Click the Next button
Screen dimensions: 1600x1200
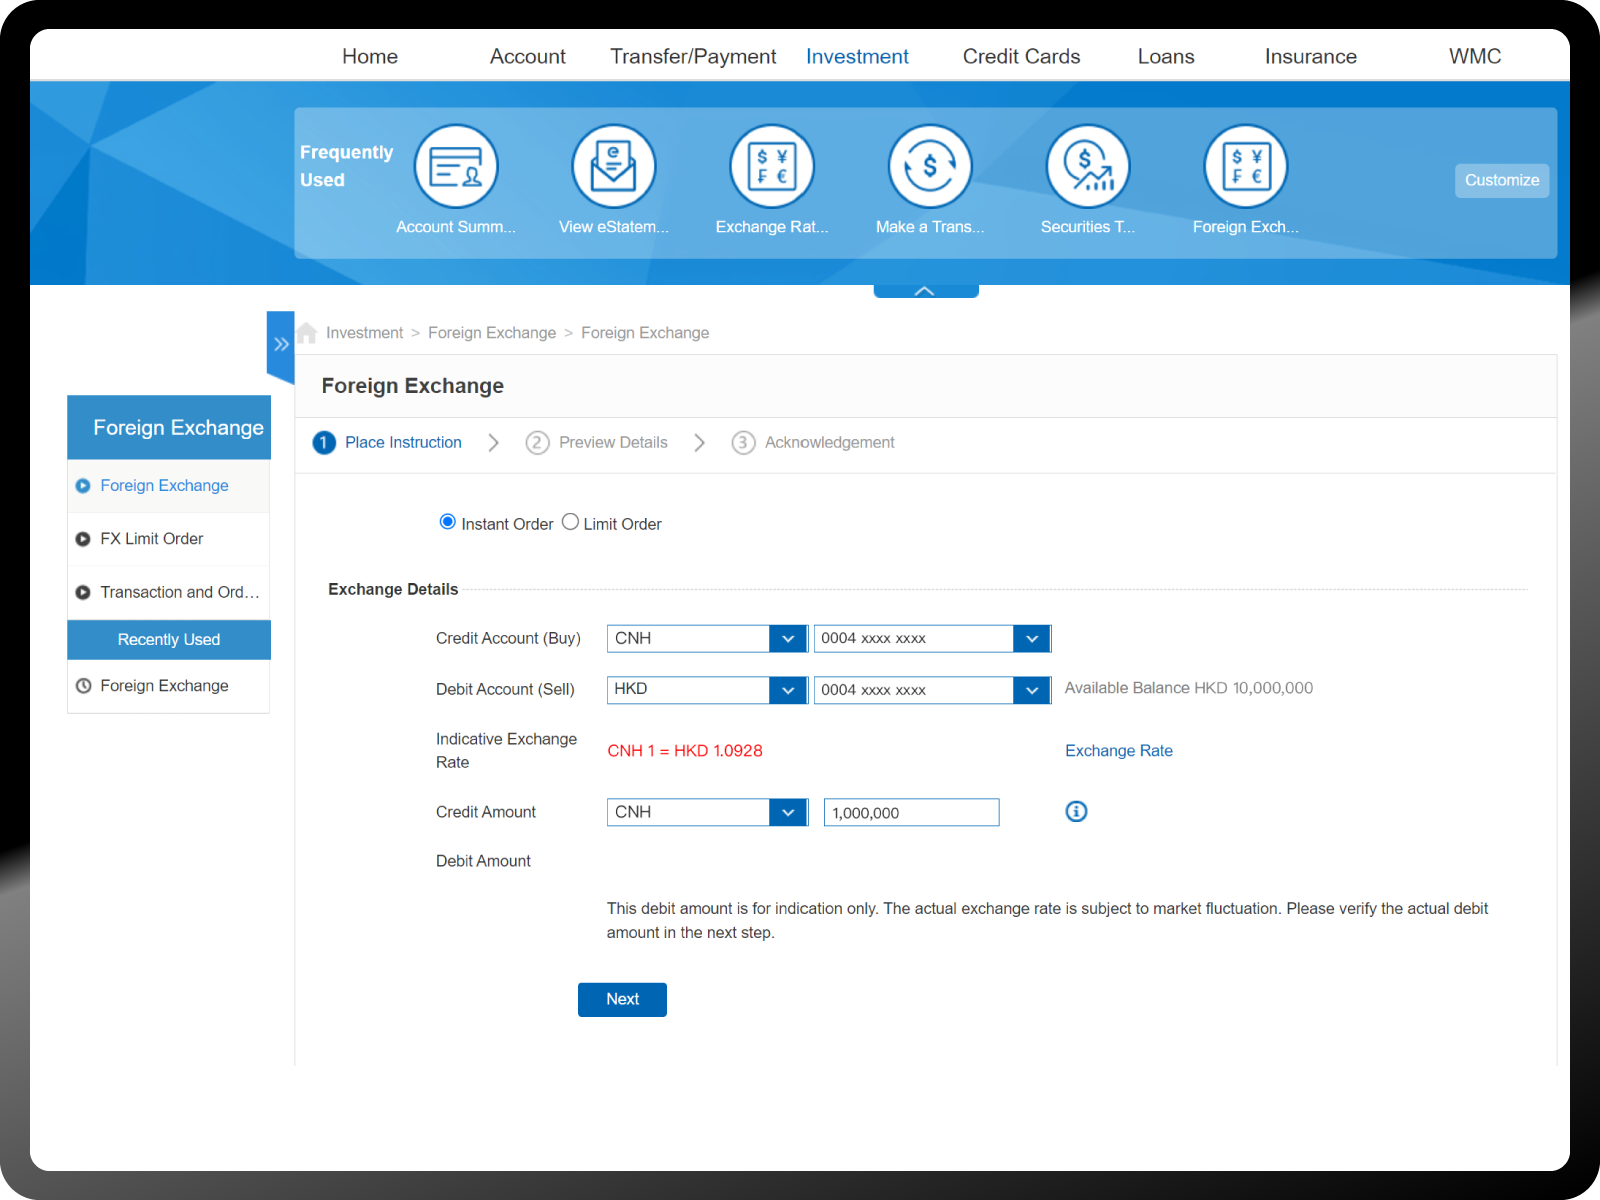[x=622, y=1000]
